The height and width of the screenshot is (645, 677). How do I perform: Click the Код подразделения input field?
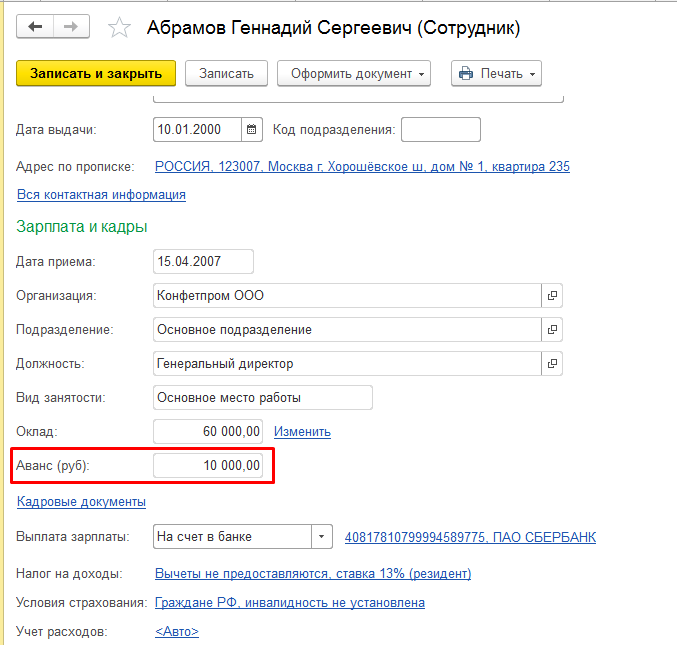[440, 130]
